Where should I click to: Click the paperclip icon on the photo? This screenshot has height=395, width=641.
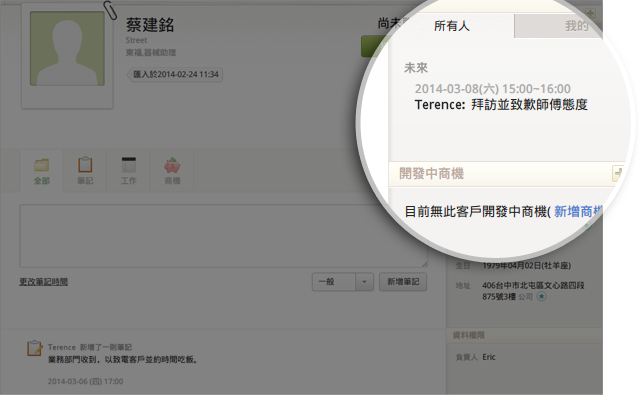(x=110, y=10)
